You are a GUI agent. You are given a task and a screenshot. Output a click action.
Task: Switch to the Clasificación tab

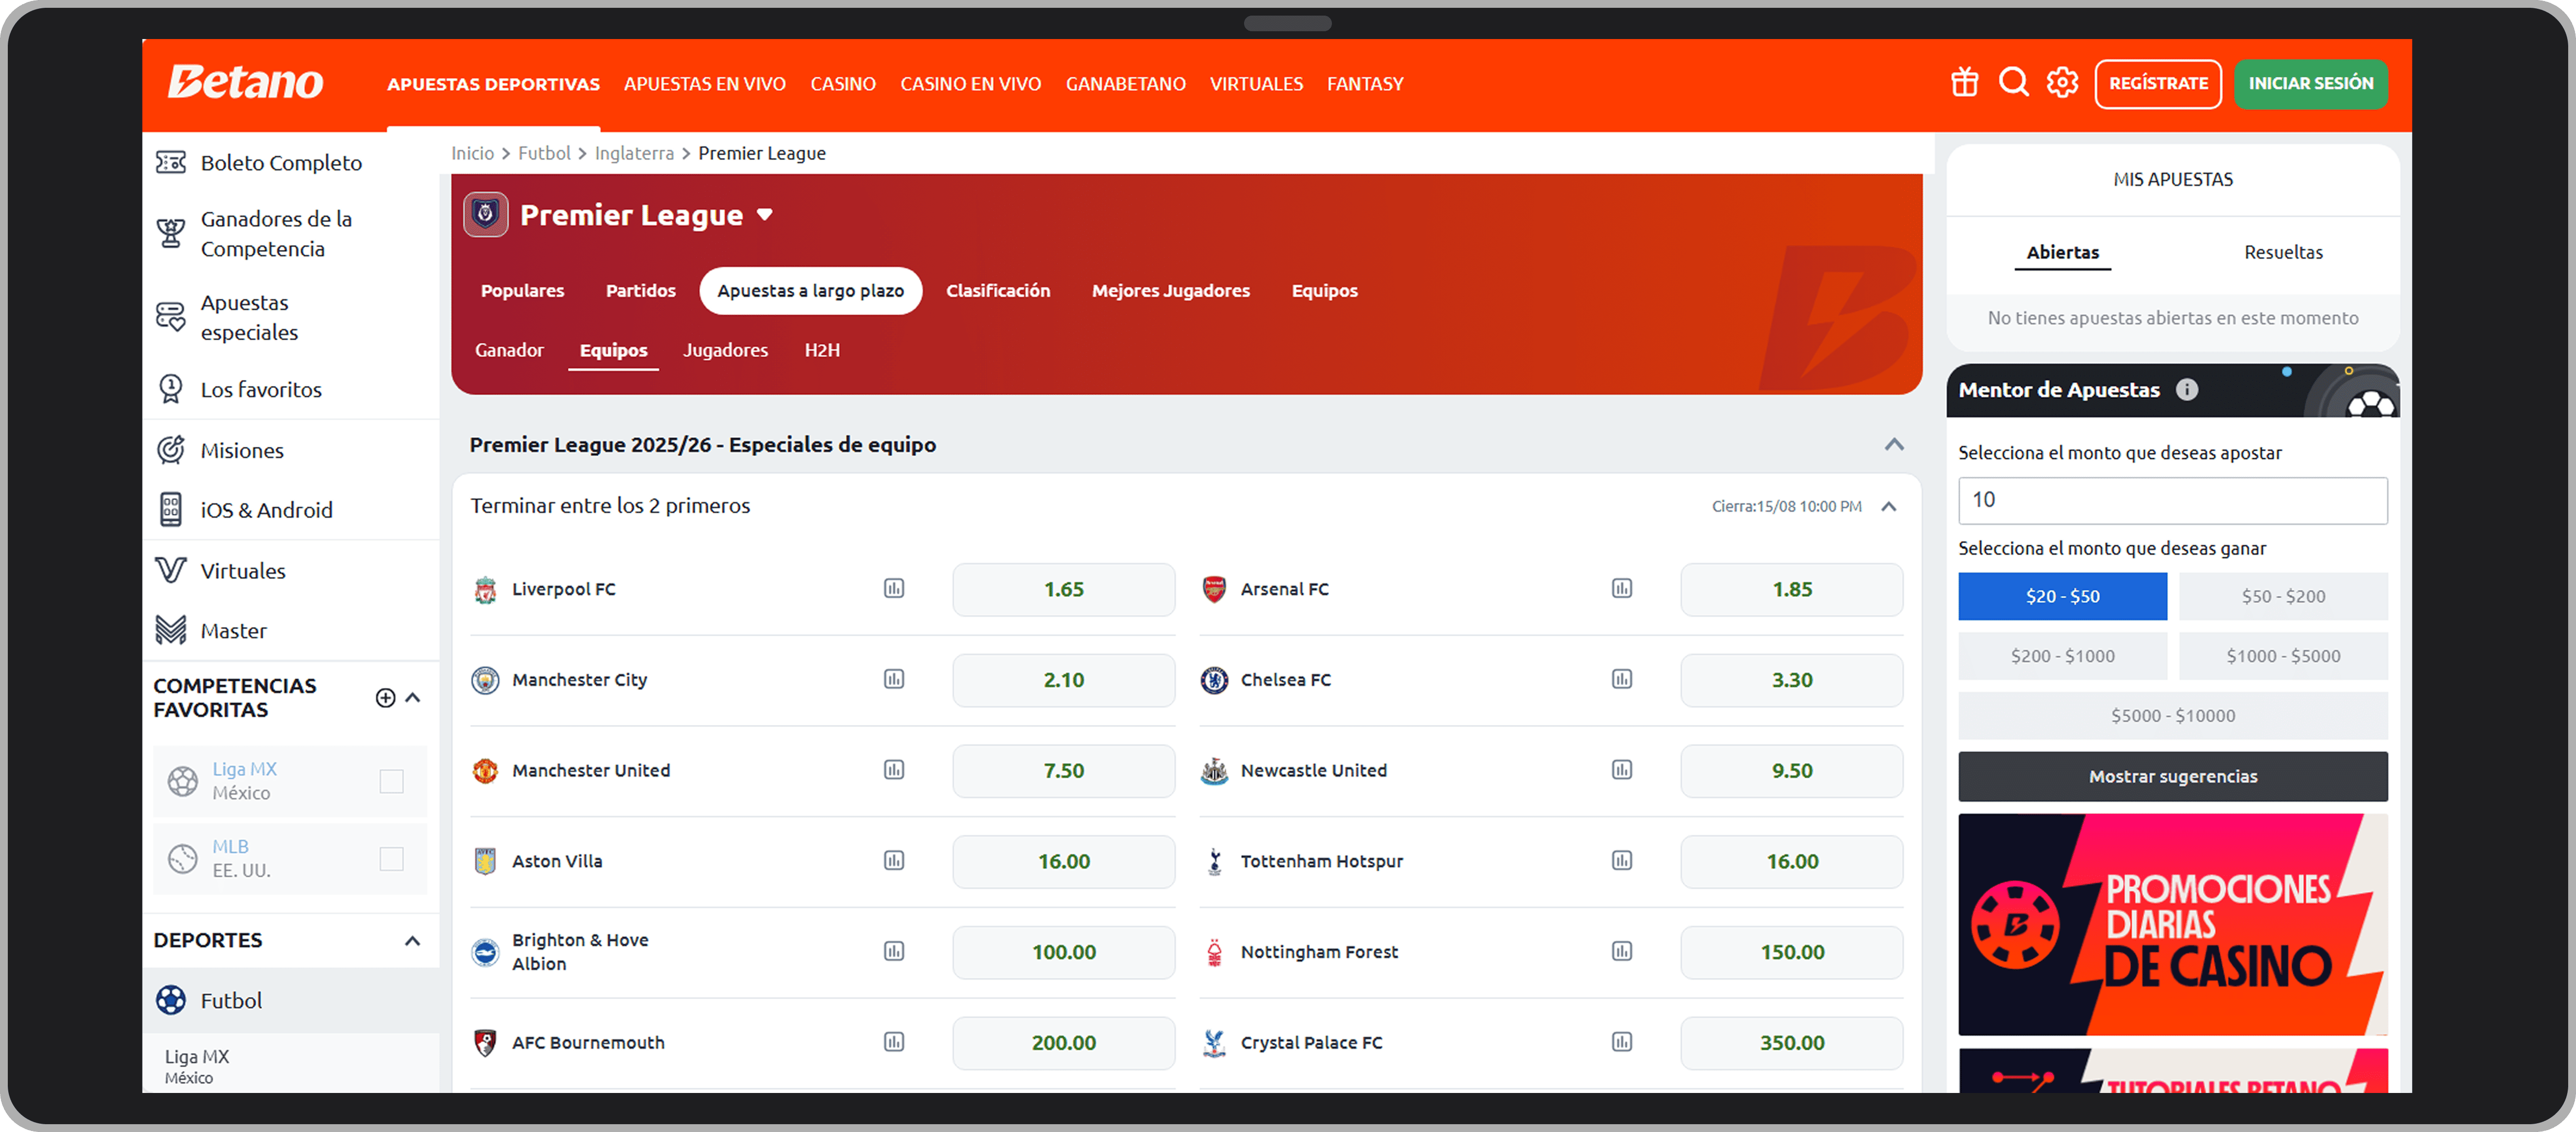point(998,291)
